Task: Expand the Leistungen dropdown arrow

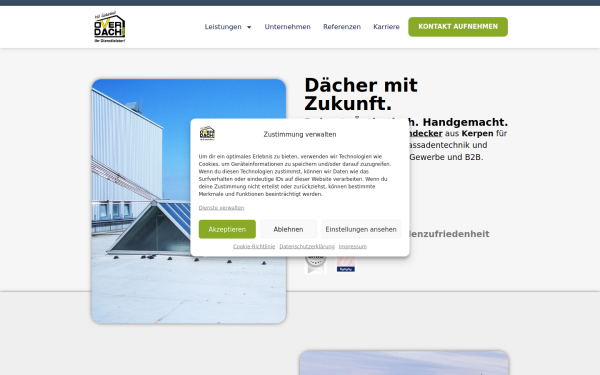Action: point(249,27)
